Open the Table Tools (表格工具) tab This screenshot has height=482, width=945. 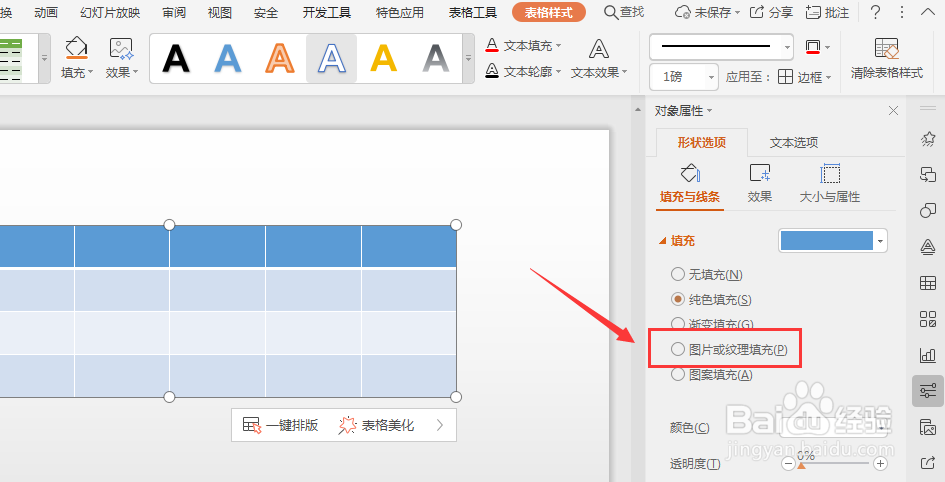[x=472, y=12]
